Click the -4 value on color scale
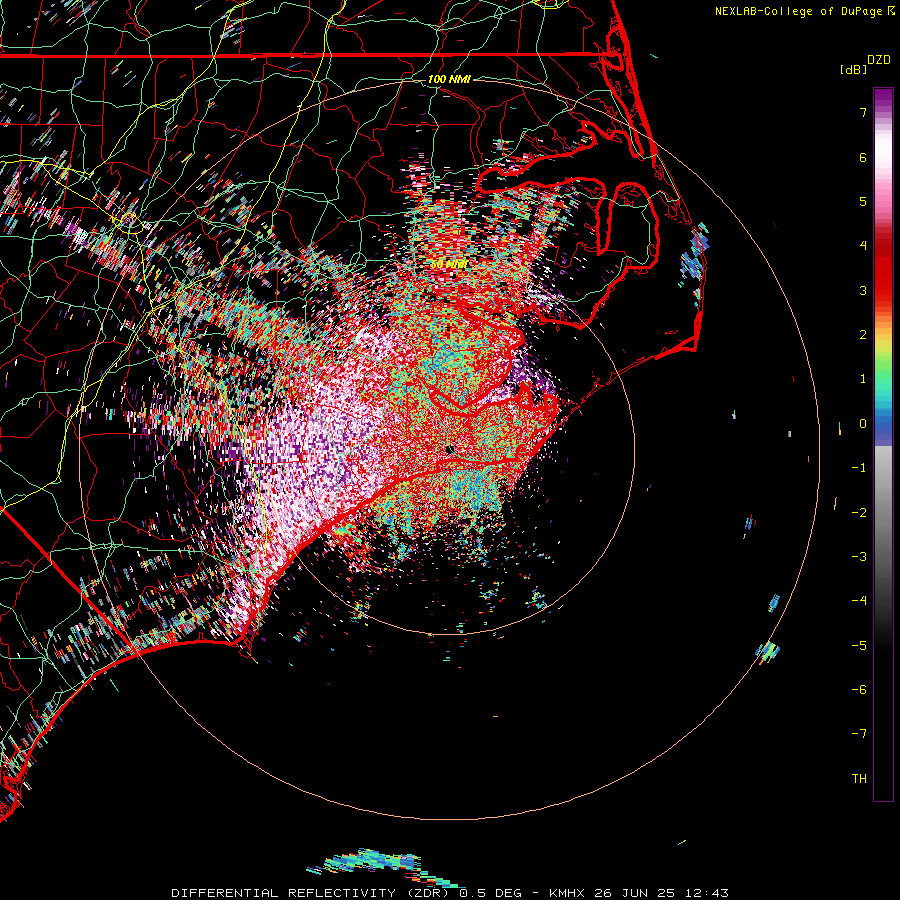900x900 pixels. [859, 601]
